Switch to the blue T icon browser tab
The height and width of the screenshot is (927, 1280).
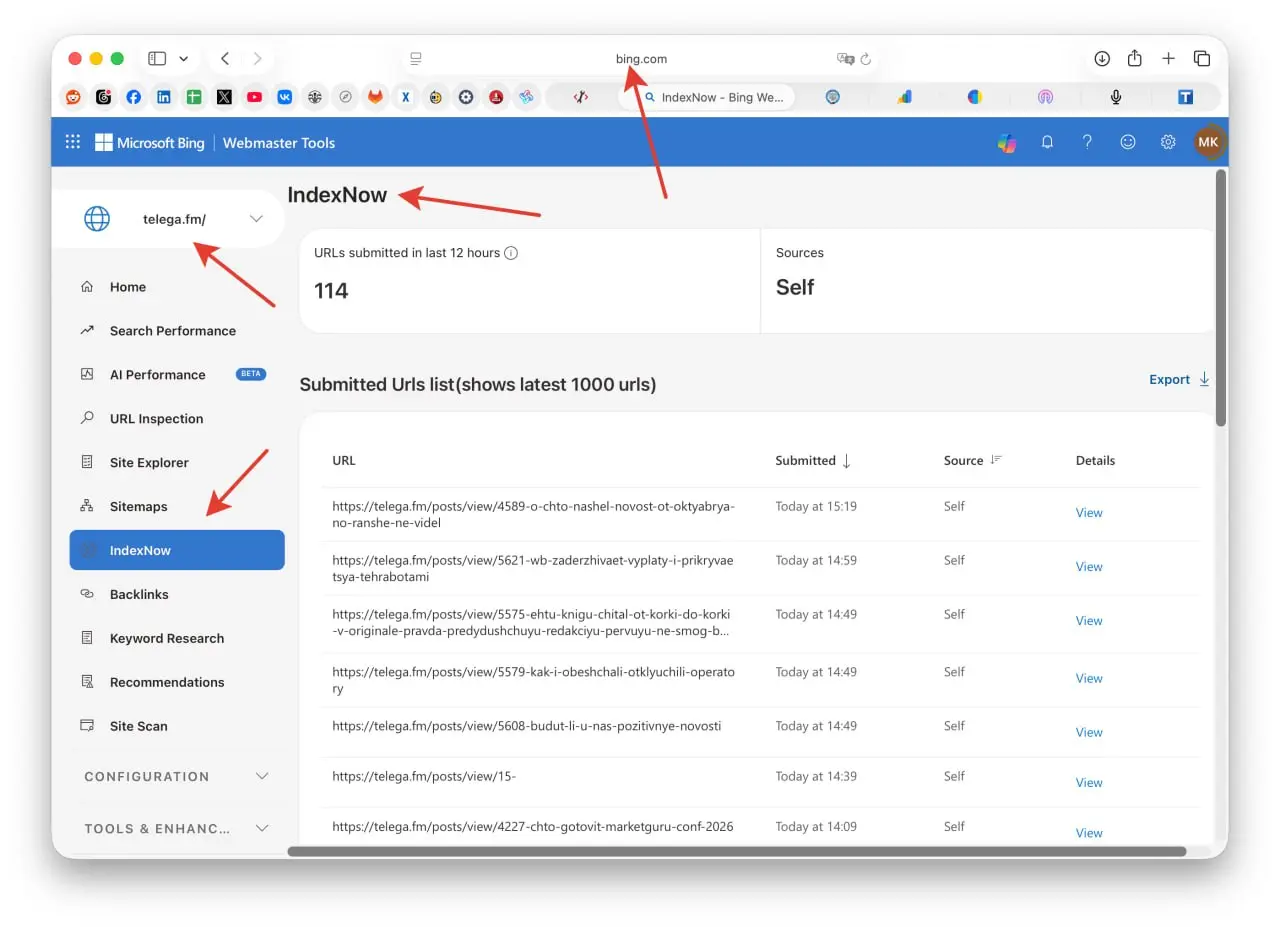1186,97
